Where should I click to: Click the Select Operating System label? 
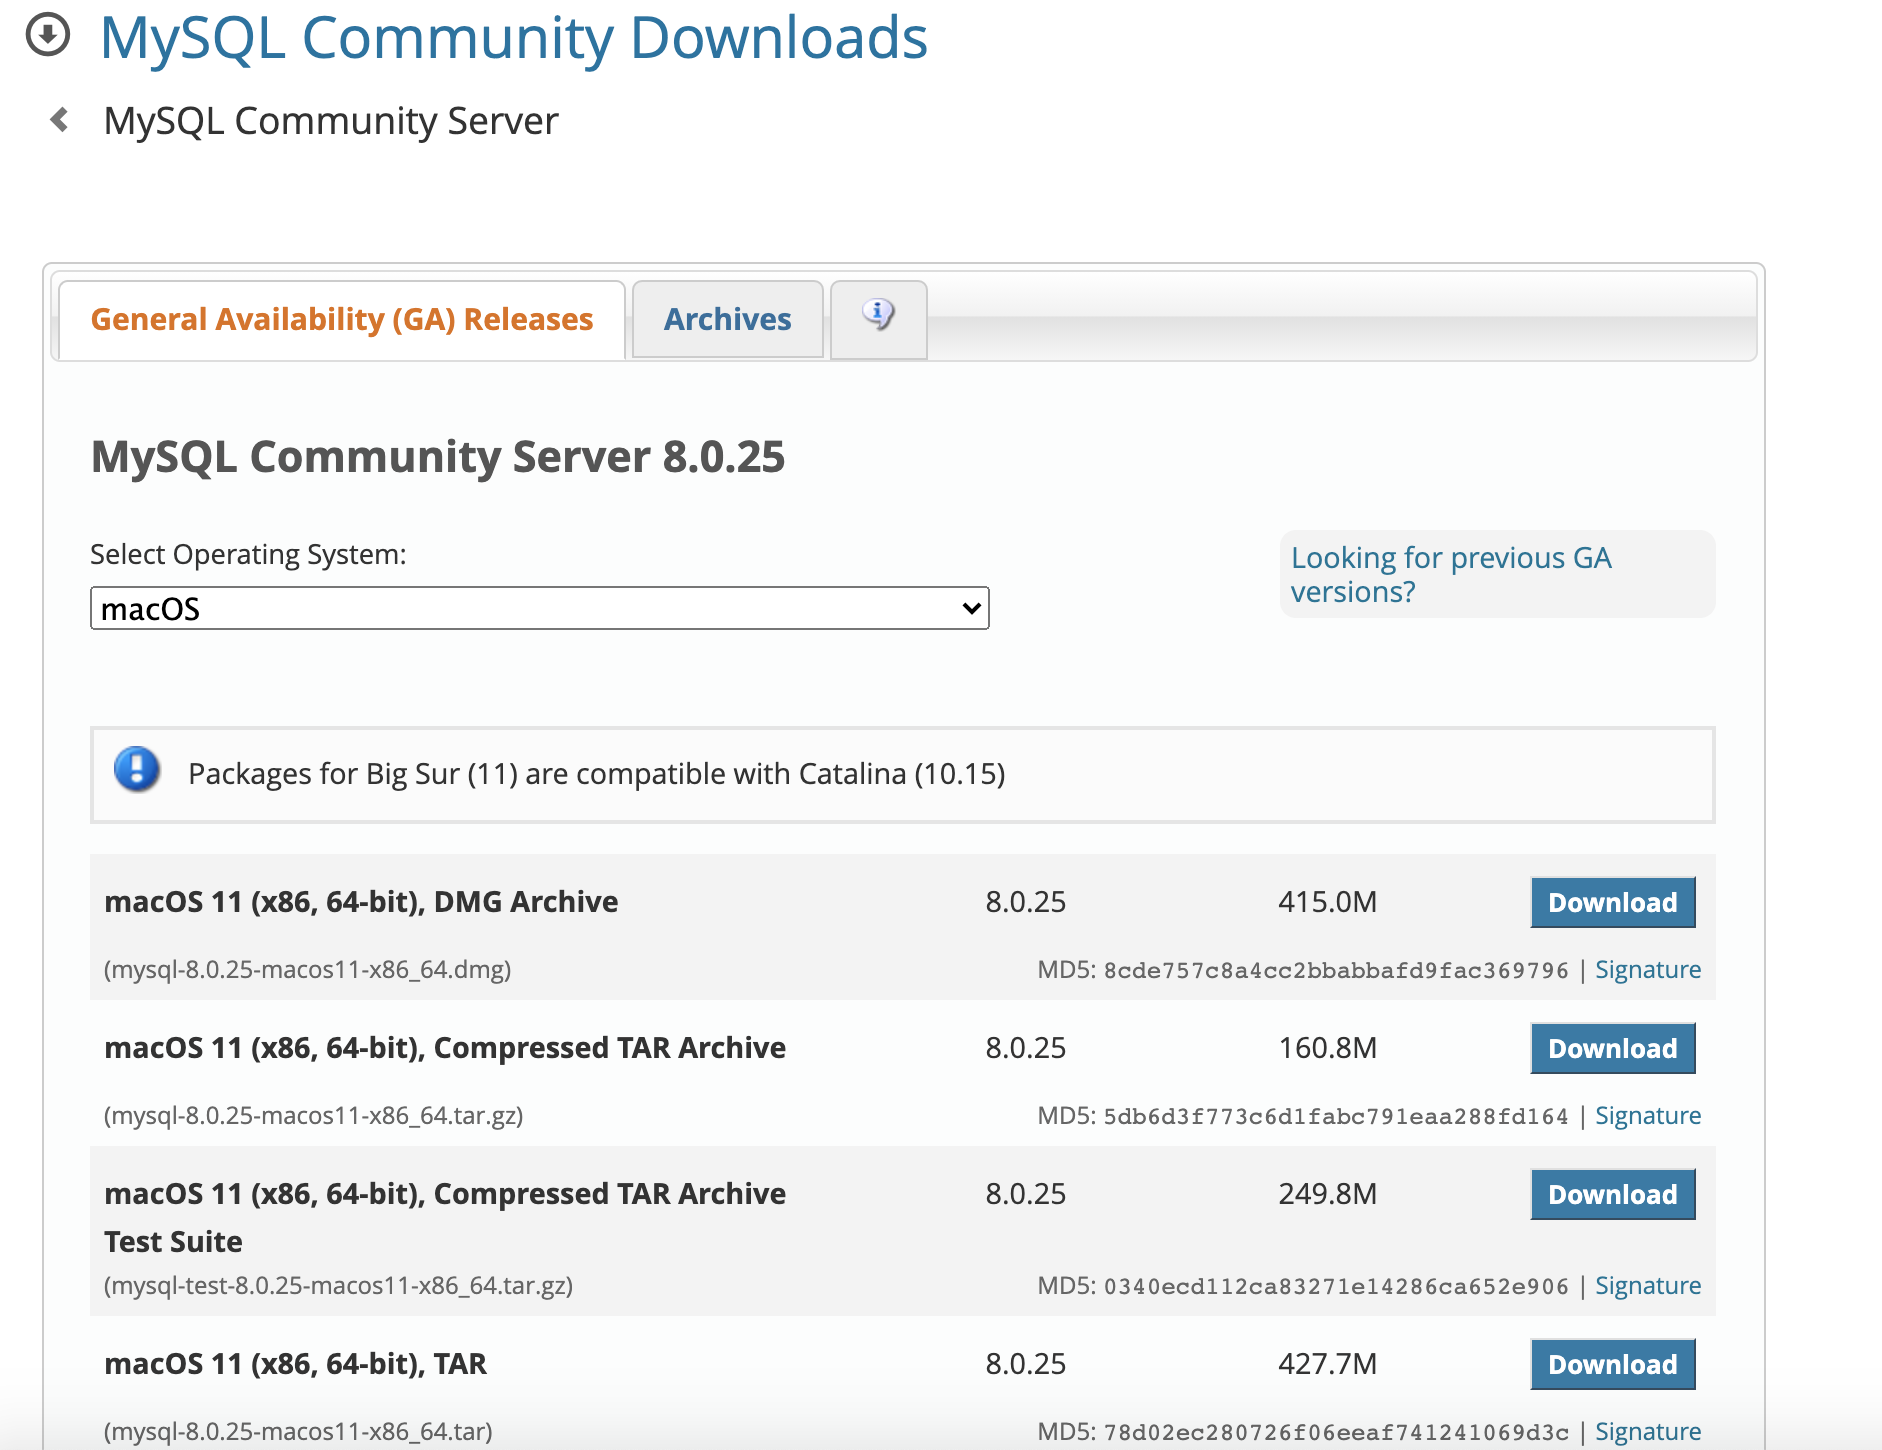248,554
